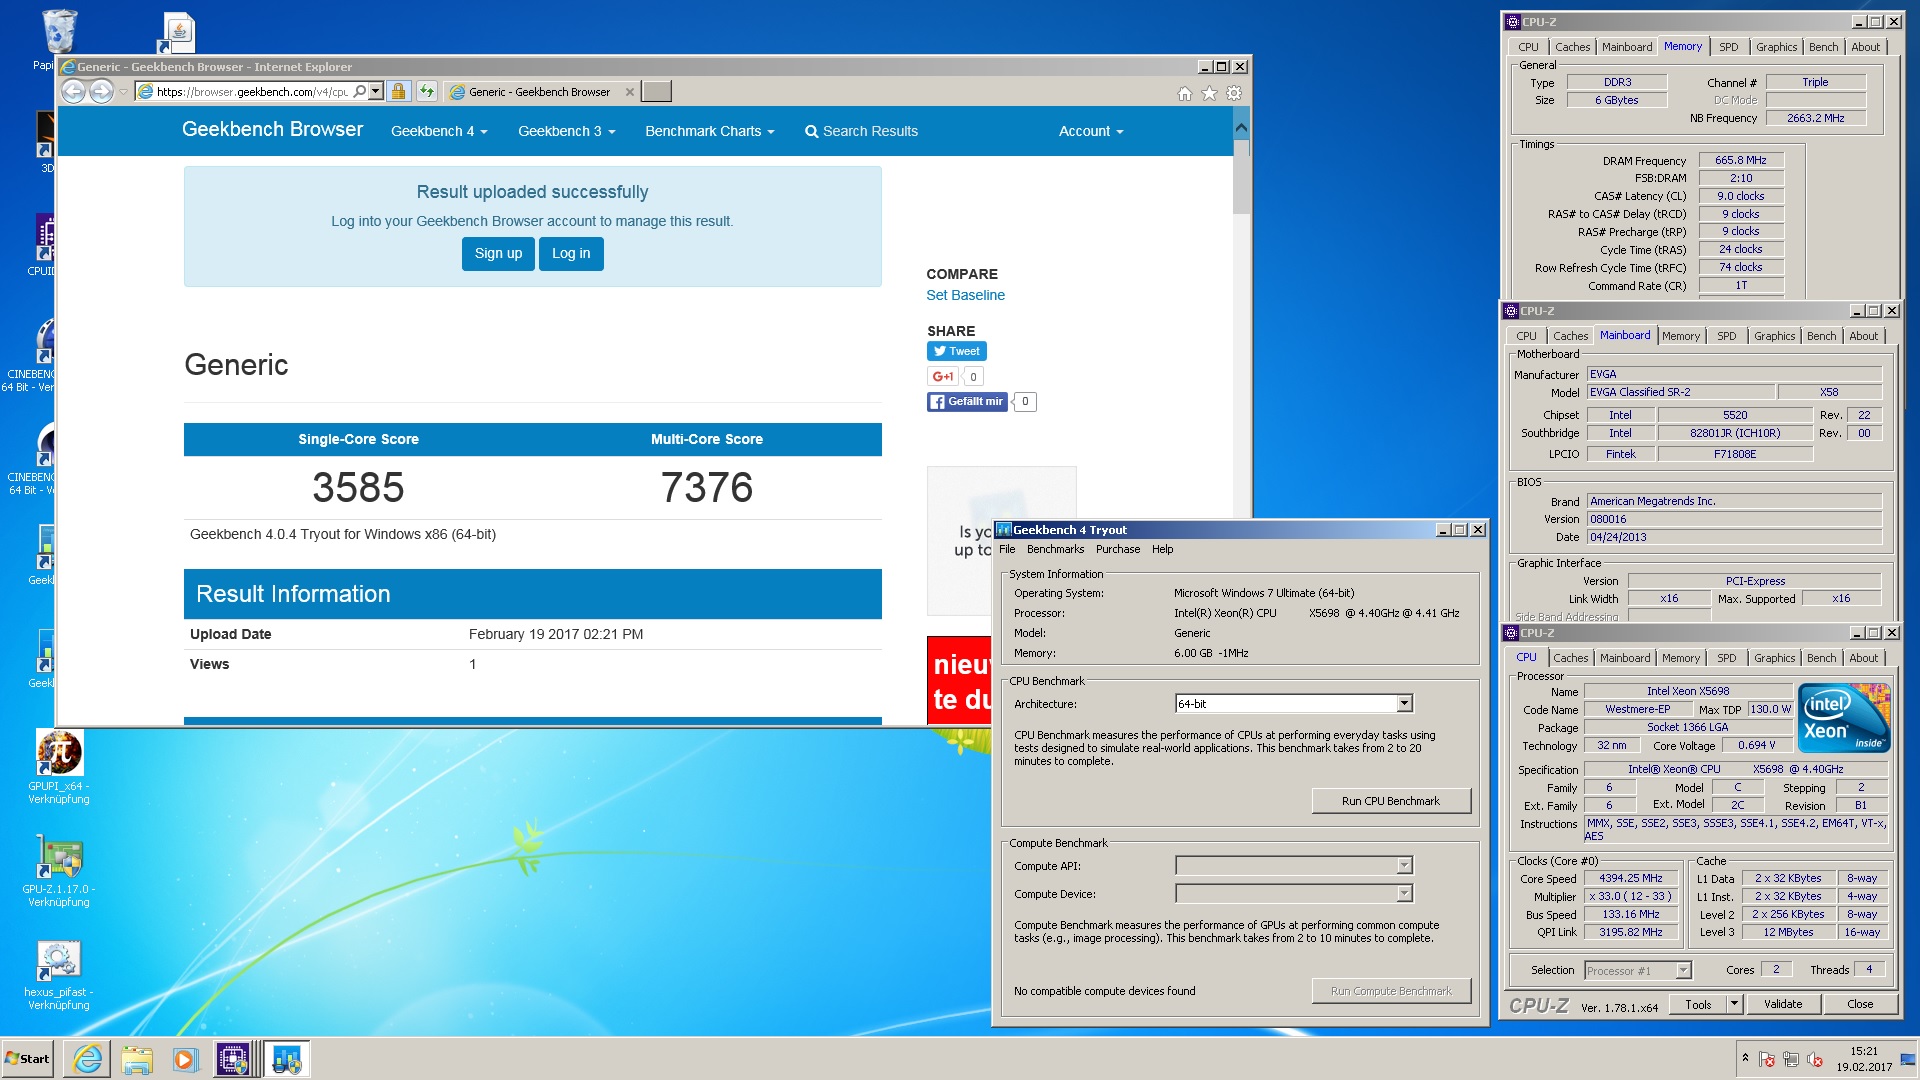Click the Intel Xeon inside logo

[1844, 718]
